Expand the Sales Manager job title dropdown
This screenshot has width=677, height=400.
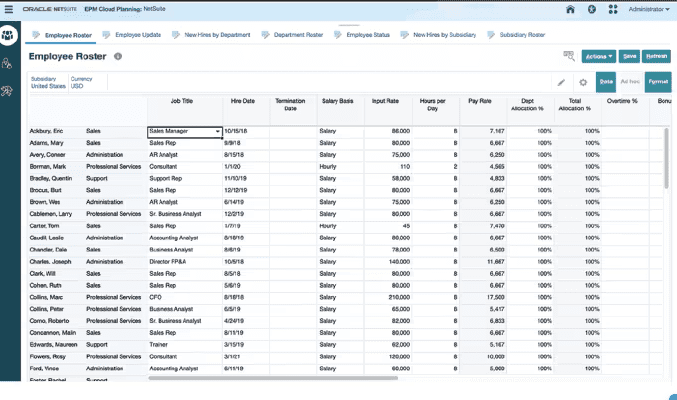pos(217,131)
